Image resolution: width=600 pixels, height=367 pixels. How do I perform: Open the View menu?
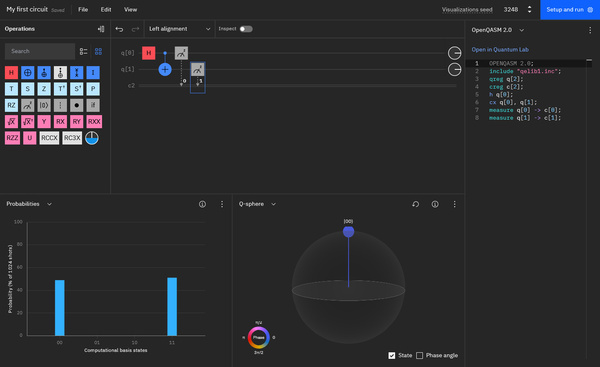130,10
